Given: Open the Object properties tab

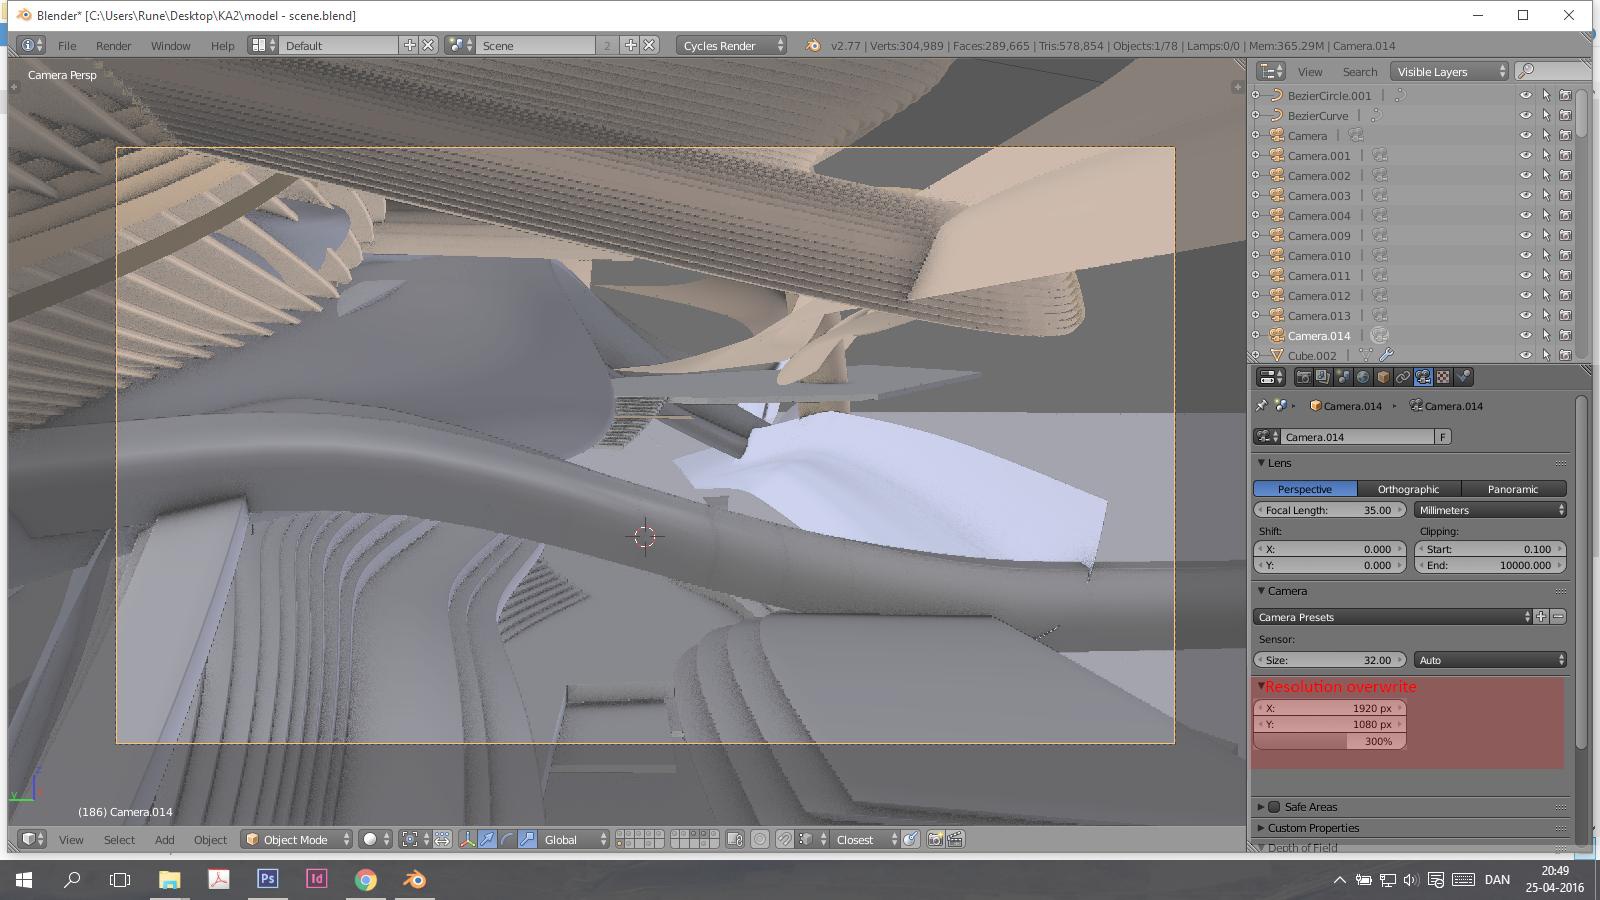Looking at the screenshot, I should click(1383, 377).
